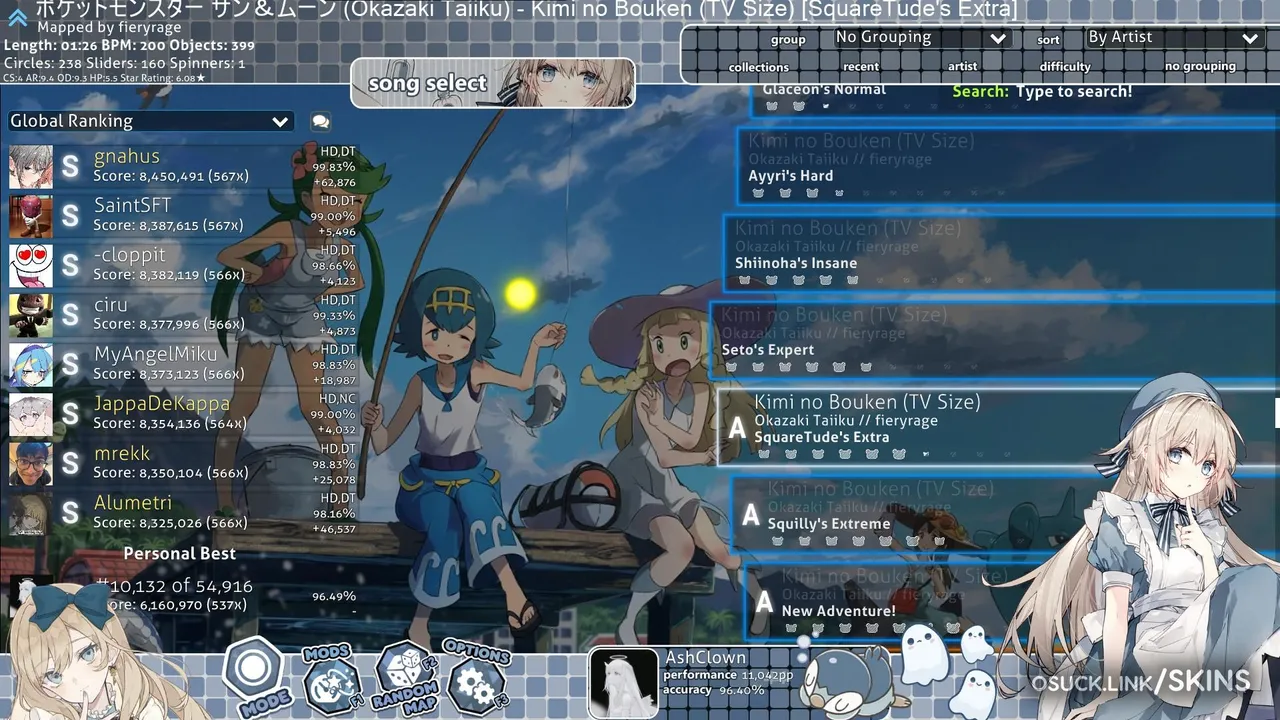The width and height of the screenshot is (1280, 720).
Task: Select Ayyri's Hard difficulty
Action: tap(1008, 166)
